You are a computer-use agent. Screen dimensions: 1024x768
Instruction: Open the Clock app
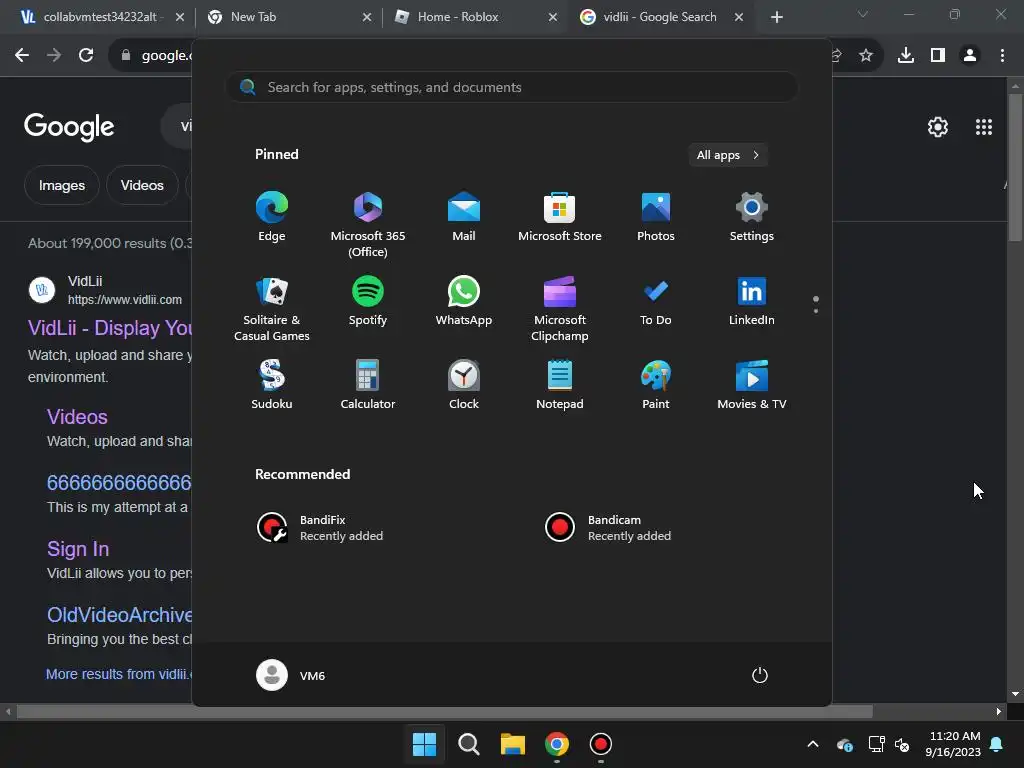[464, 385]
